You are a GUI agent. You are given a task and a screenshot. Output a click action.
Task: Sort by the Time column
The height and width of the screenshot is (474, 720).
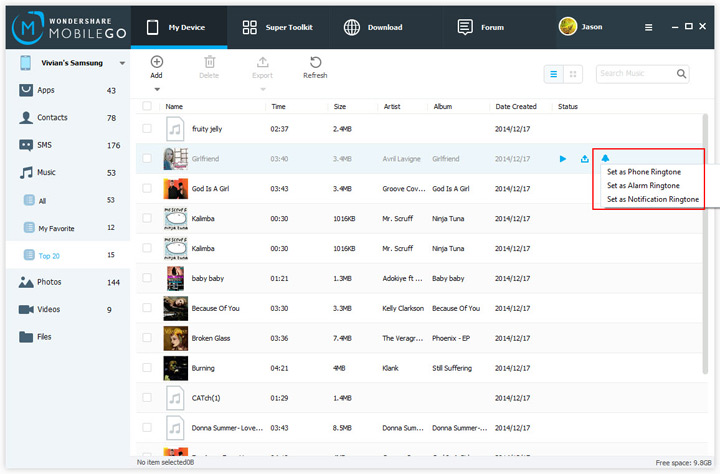[278, 107]
